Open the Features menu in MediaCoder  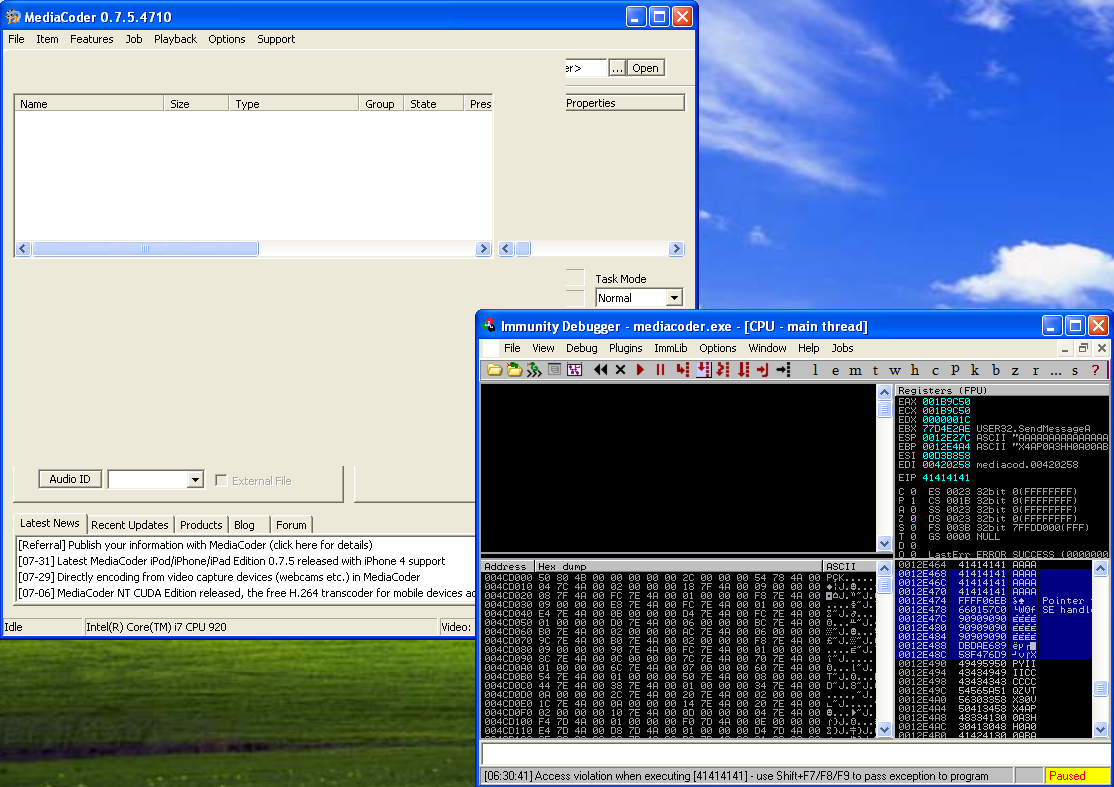[x=92, y=39]
